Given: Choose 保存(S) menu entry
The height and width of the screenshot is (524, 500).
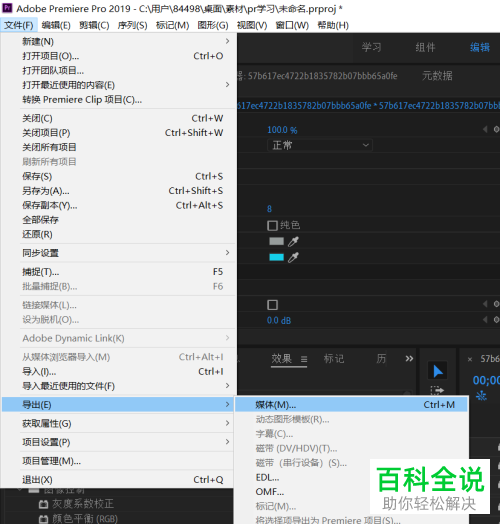Looking at the screenshot, I should pyautogui.click(x=118, y=176).
